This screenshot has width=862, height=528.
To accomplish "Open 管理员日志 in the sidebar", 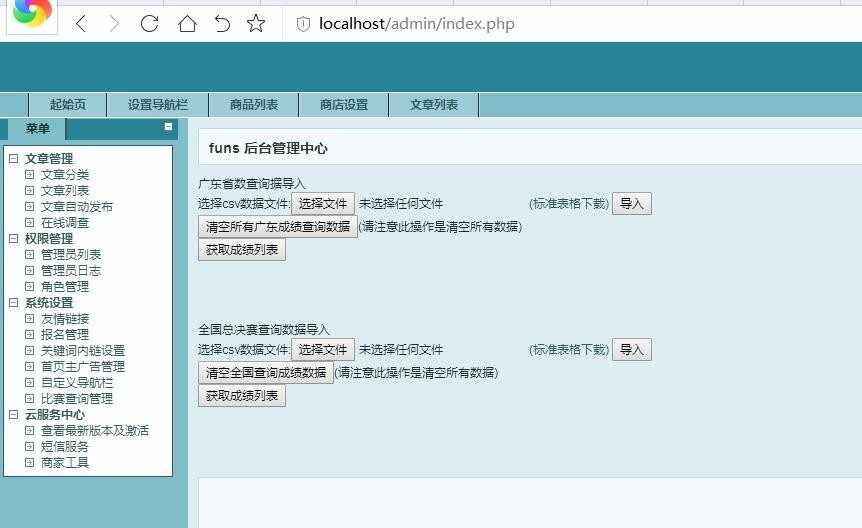I will click(71, 271).
